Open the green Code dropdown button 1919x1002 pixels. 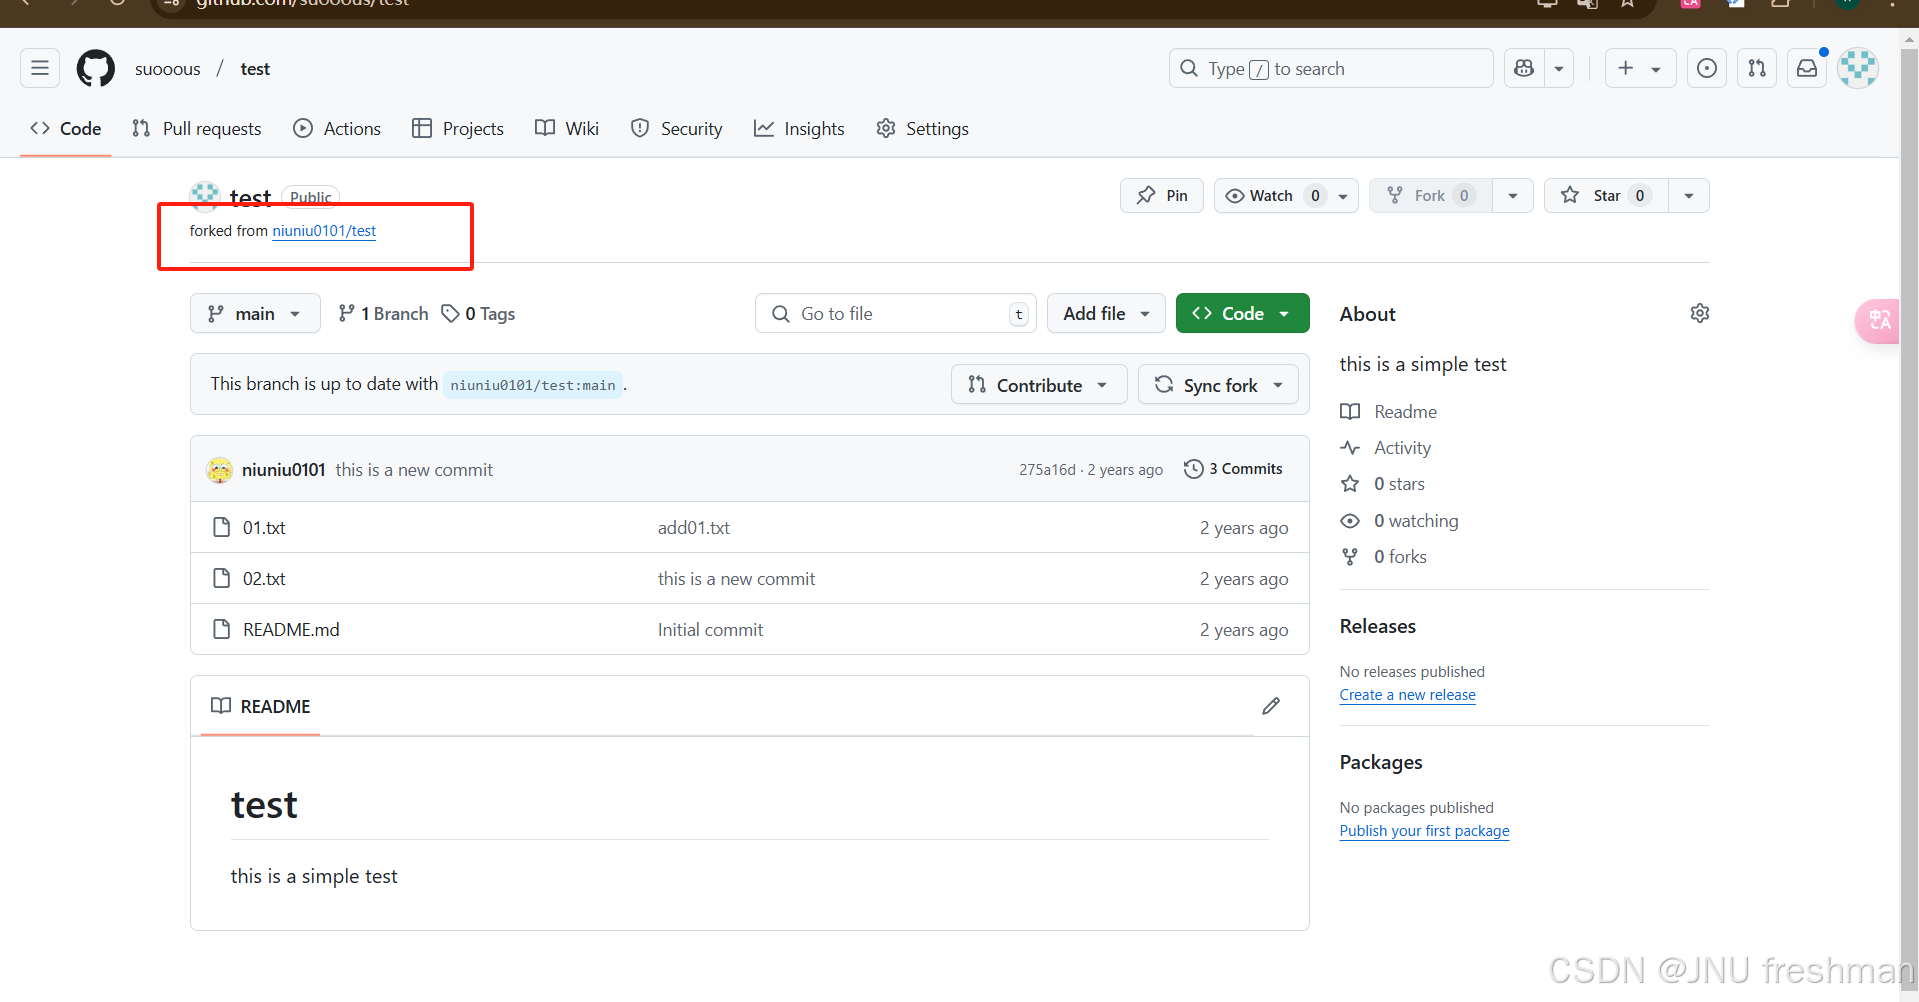[1243, 313]
